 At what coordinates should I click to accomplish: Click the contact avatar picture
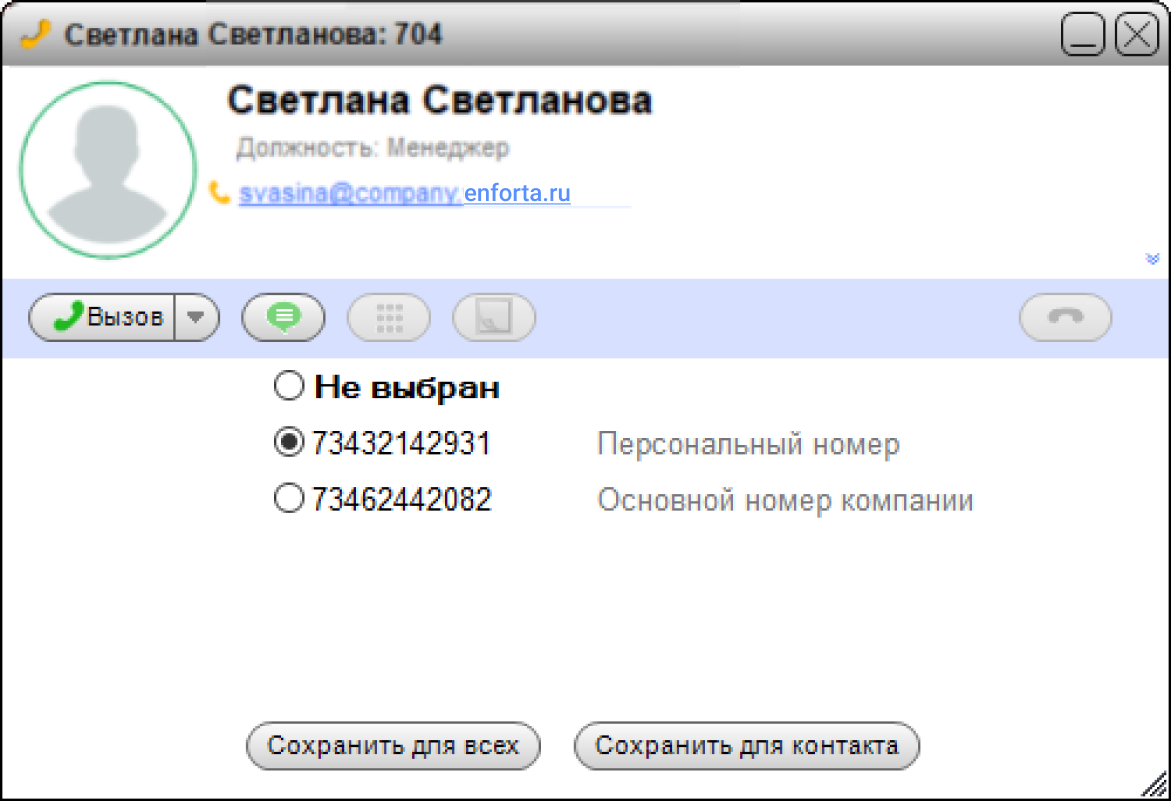click(x=108, y=170)
